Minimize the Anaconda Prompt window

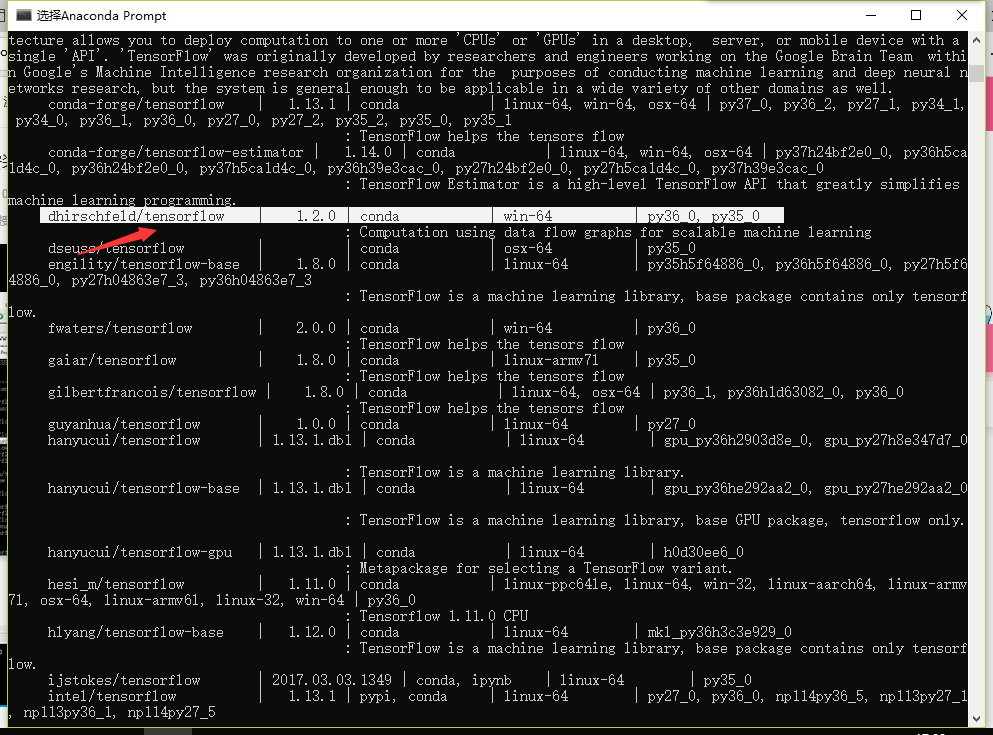[871, 15]
